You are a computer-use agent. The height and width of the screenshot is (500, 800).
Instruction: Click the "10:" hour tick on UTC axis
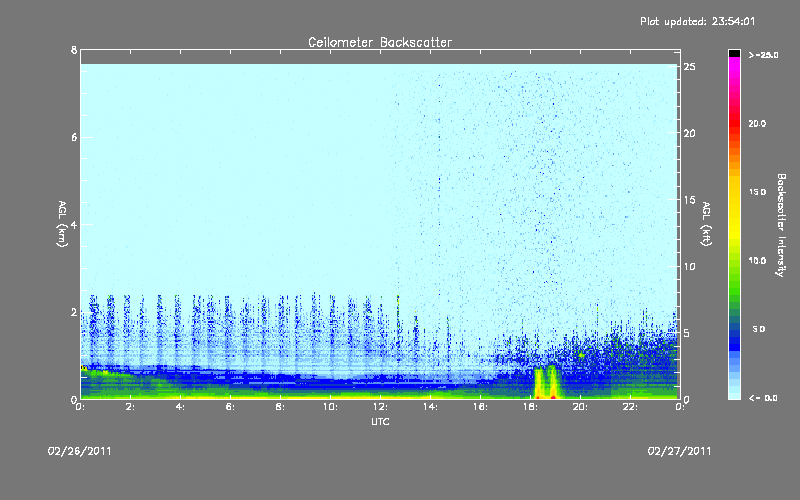tap(330, 407)
